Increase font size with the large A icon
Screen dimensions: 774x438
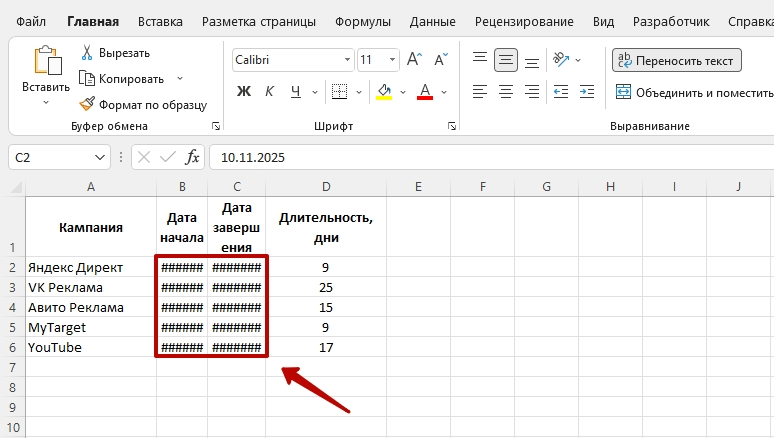[412, 60]
